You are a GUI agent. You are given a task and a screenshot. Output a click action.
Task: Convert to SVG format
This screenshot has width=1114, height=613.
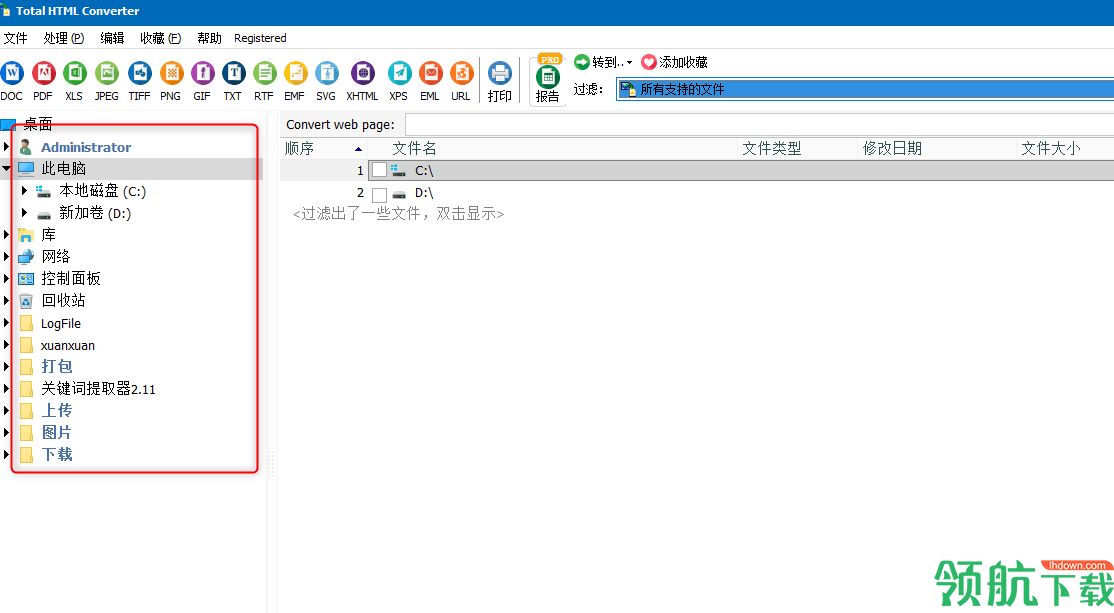(327, 73)
